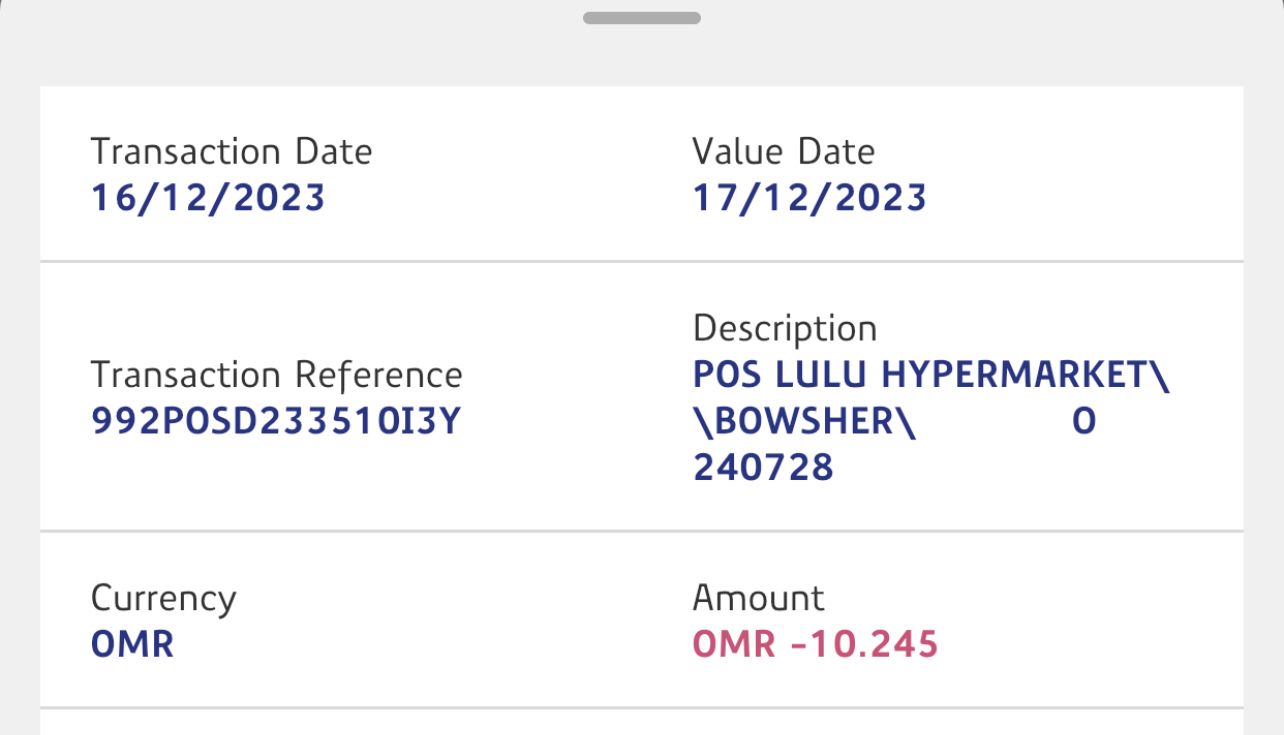Tap the Description label

tap(784, 328)
